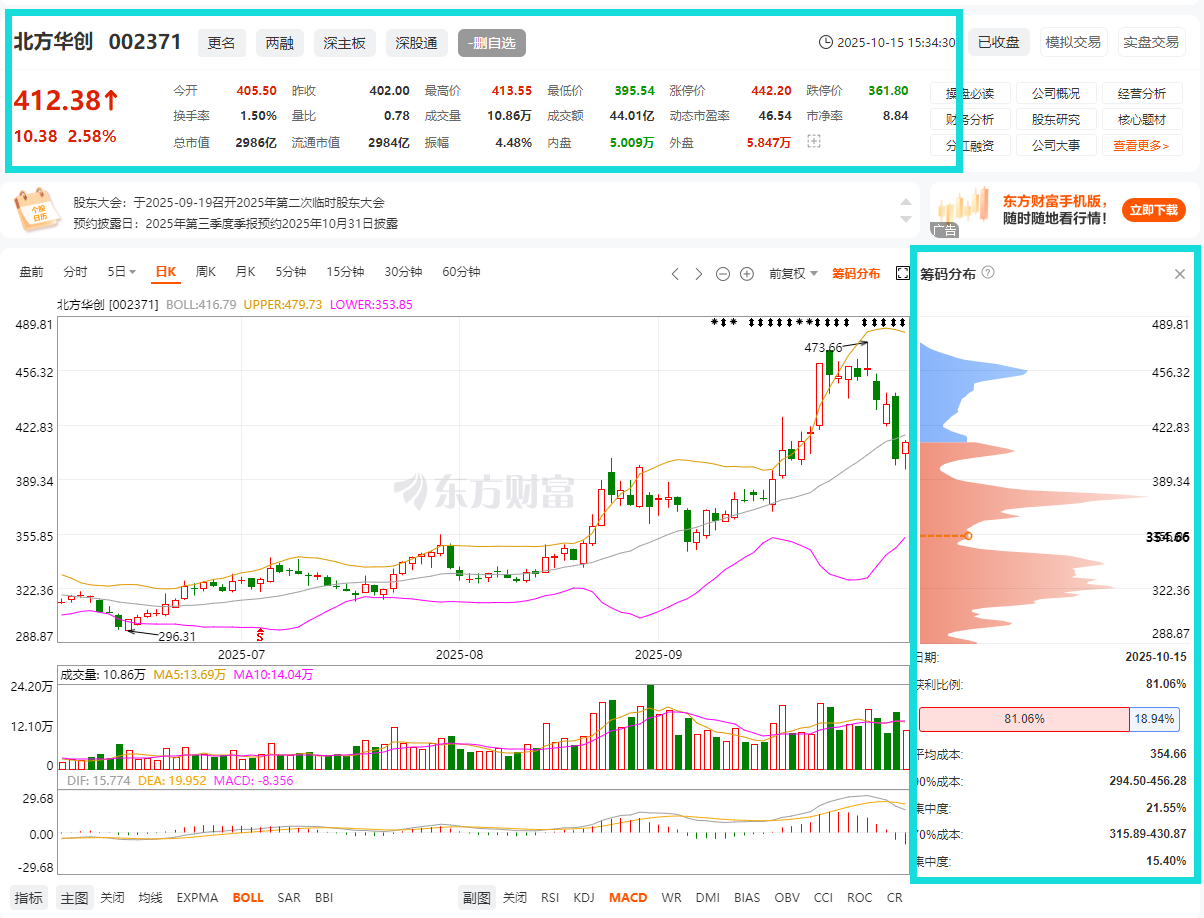Click the 两融 tag button
The height and width of the screenshot is (918, 1204).
pyautogui.click(x=279, y=43)
